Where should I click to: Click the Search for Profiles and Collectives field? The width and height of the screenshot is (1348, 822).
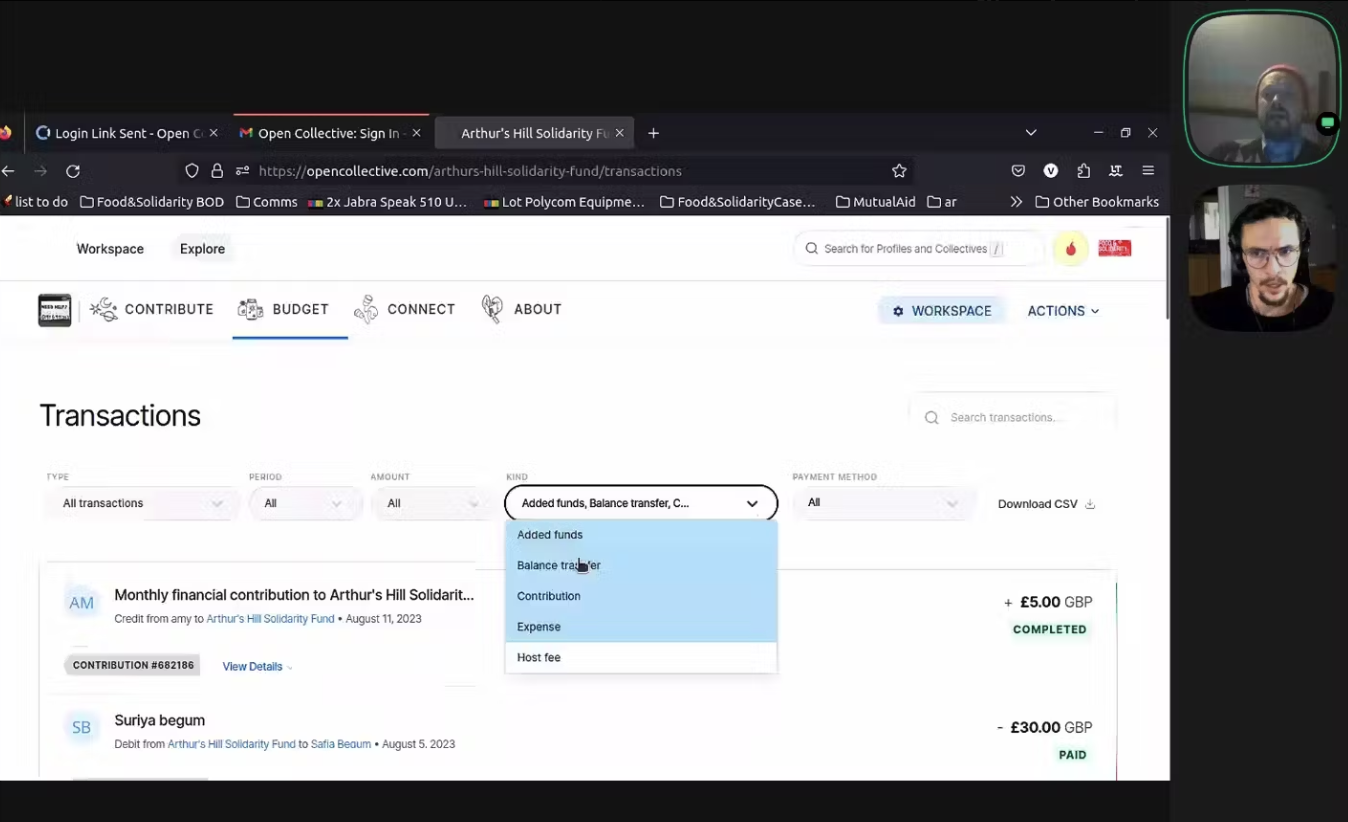point(918,249)
